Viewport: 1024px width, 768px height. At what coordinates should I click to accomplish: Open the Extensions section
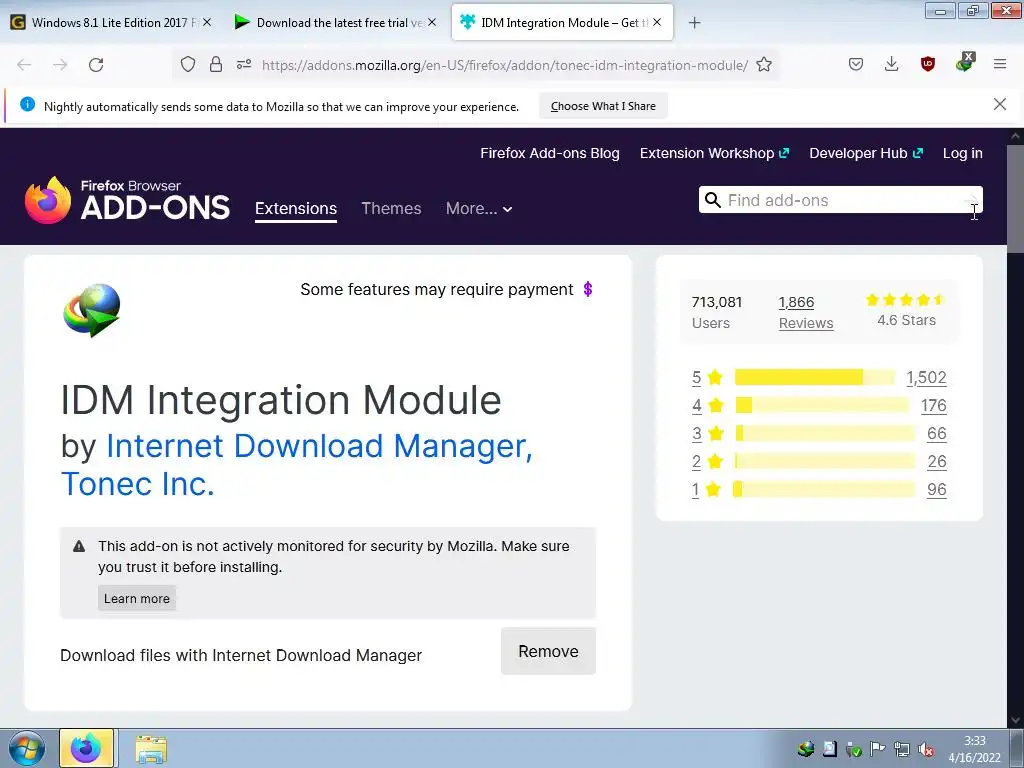pyautogui.click(x=296, y=208)
